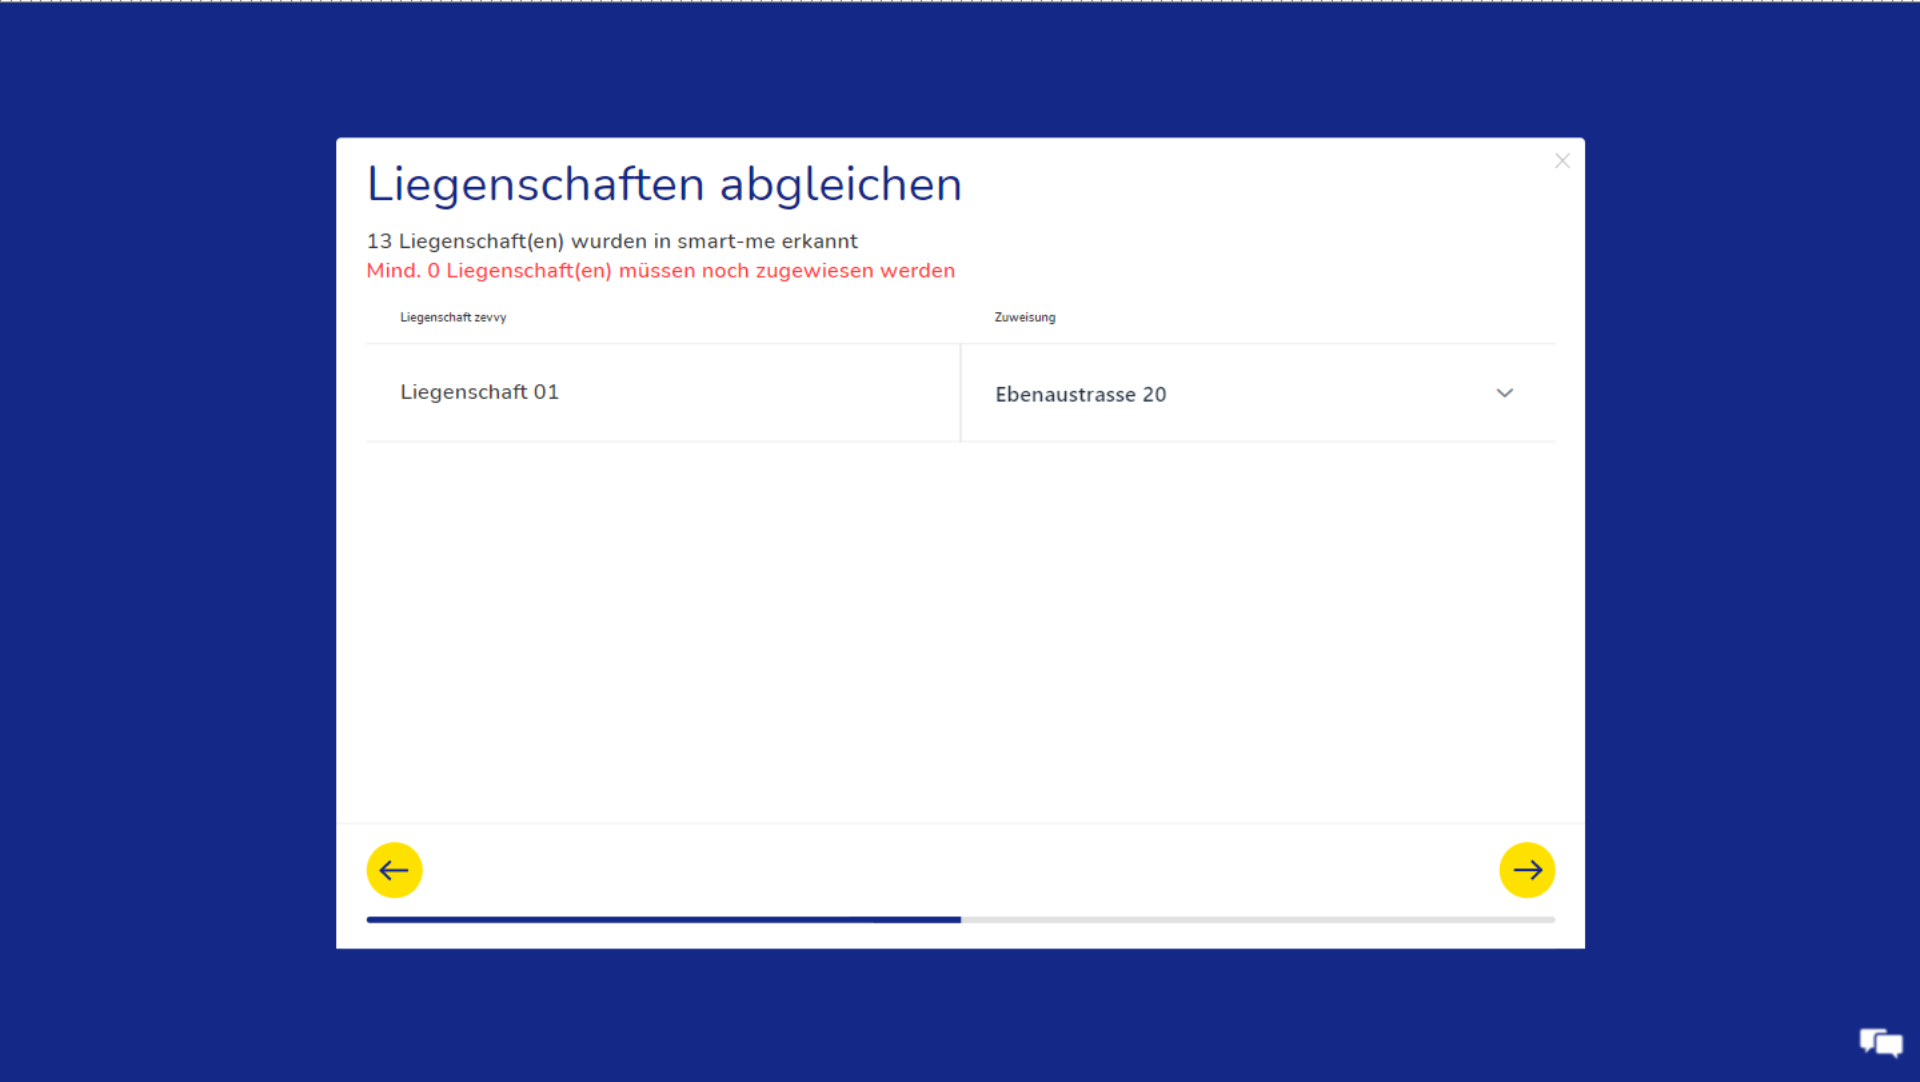Click the empty white area below the table row
Screen dimensions: 1920x1082
point(960,630)
